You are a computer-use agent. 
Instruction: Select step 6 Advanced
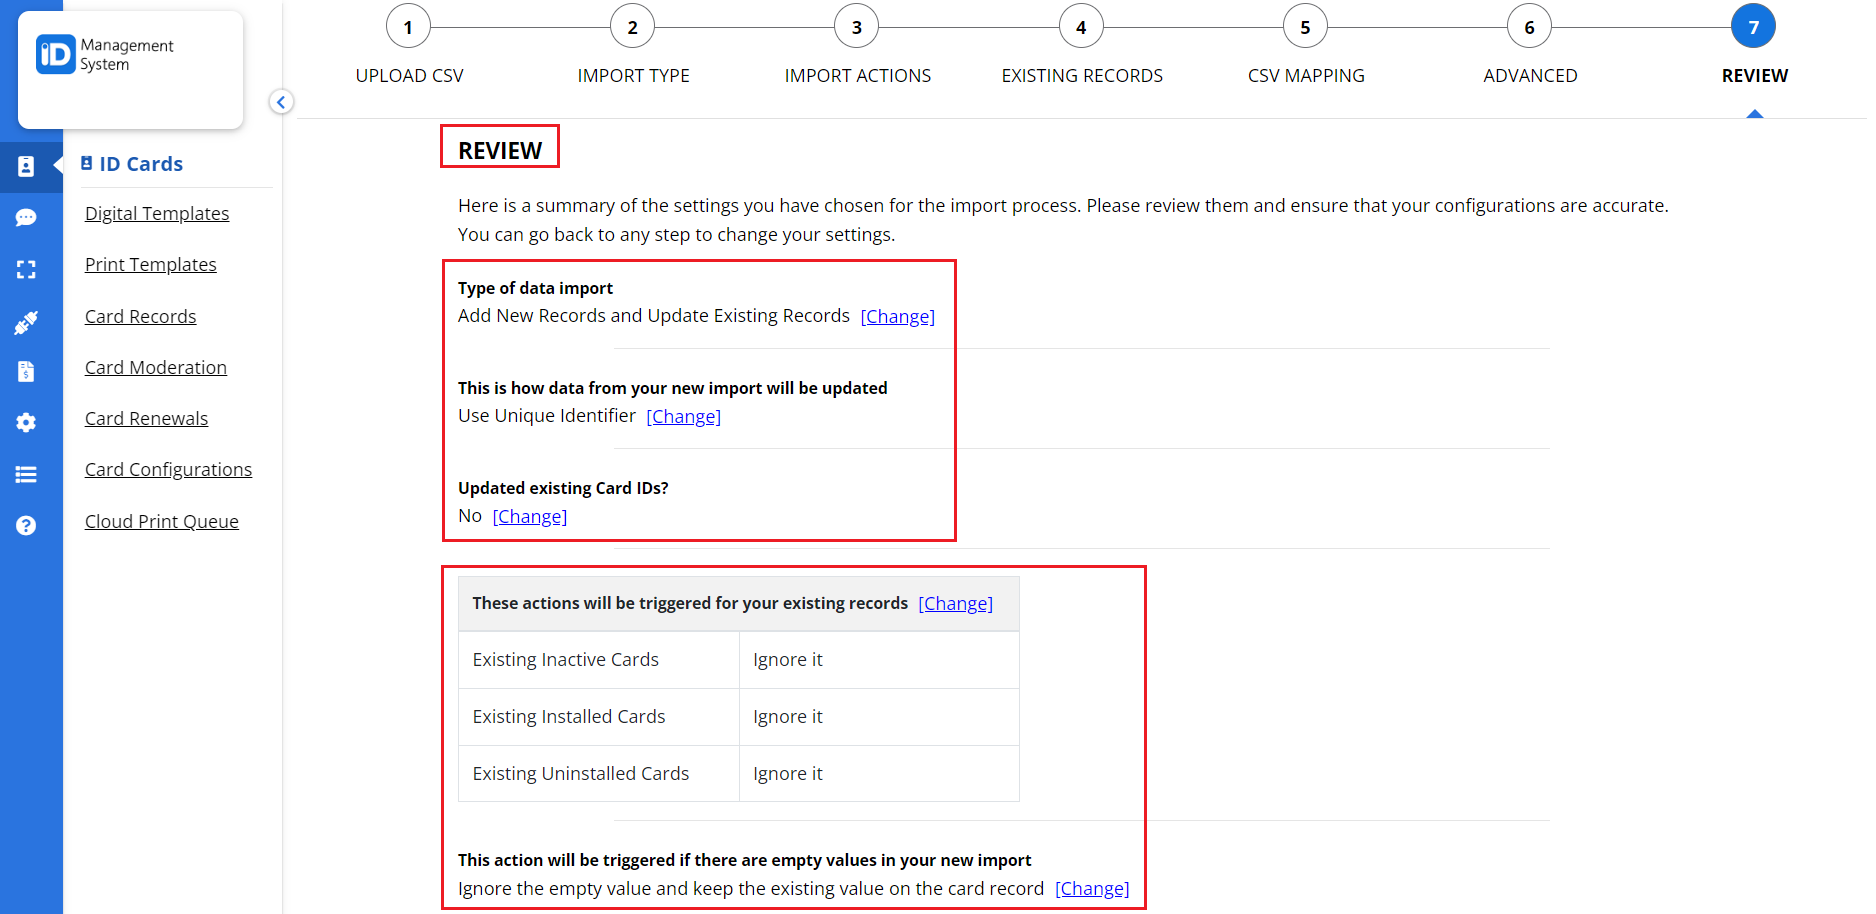tap(1528, 27)
